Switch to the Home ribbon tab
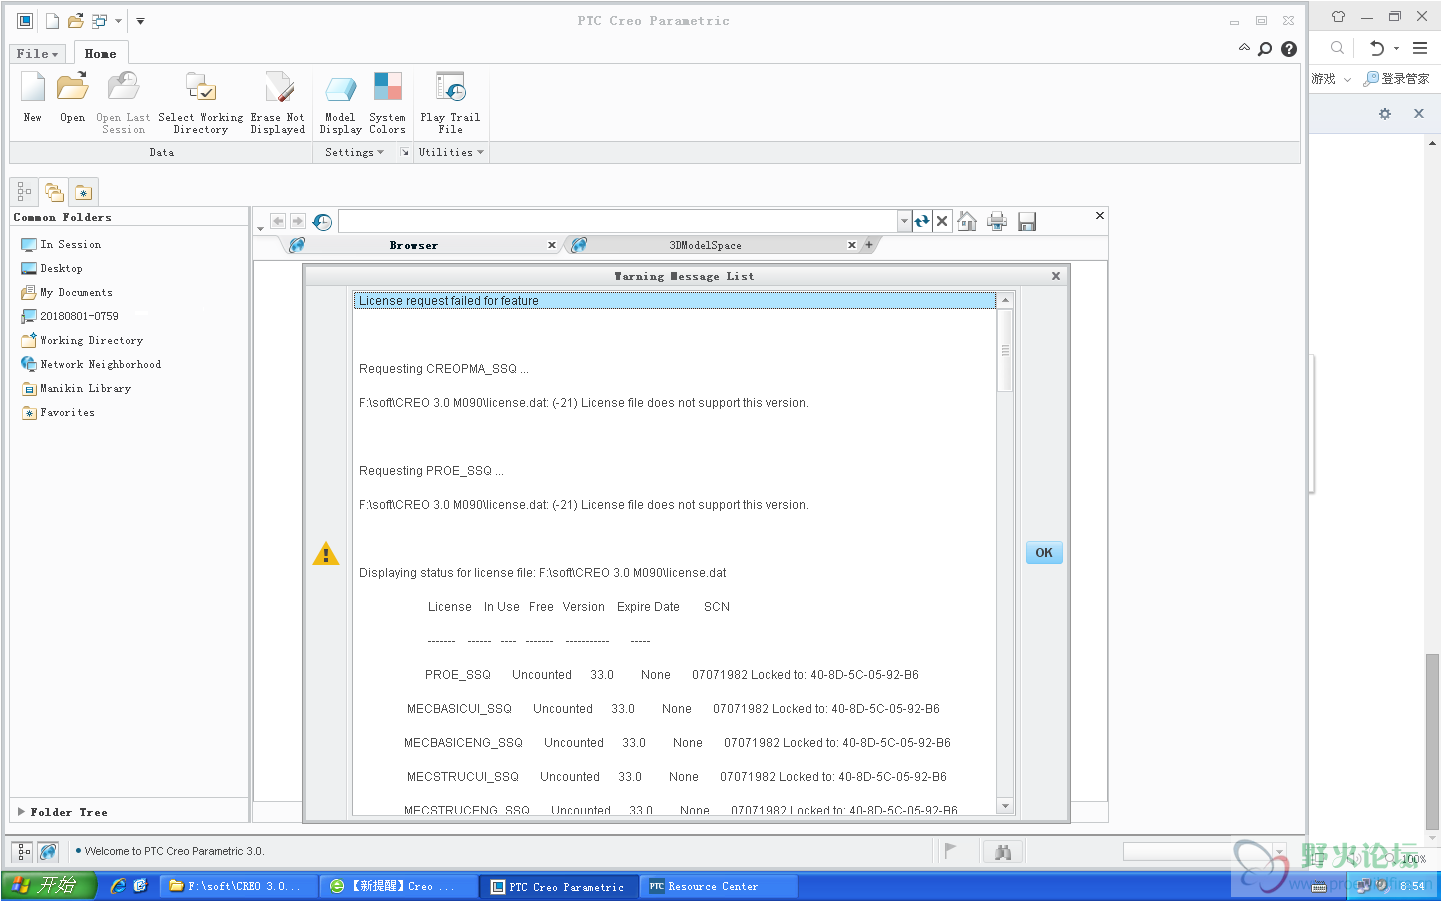 click(100, 53)
